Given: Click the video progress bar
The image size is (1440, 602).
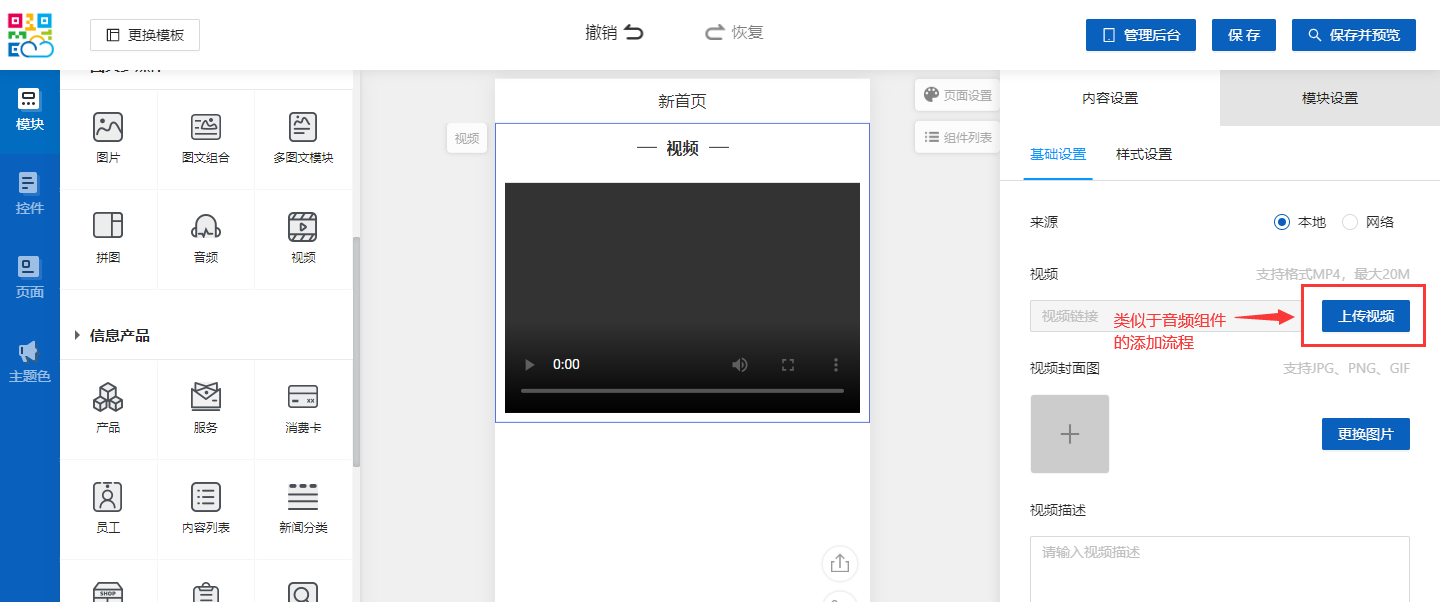Looking at the screenshot, I should 682,391.
